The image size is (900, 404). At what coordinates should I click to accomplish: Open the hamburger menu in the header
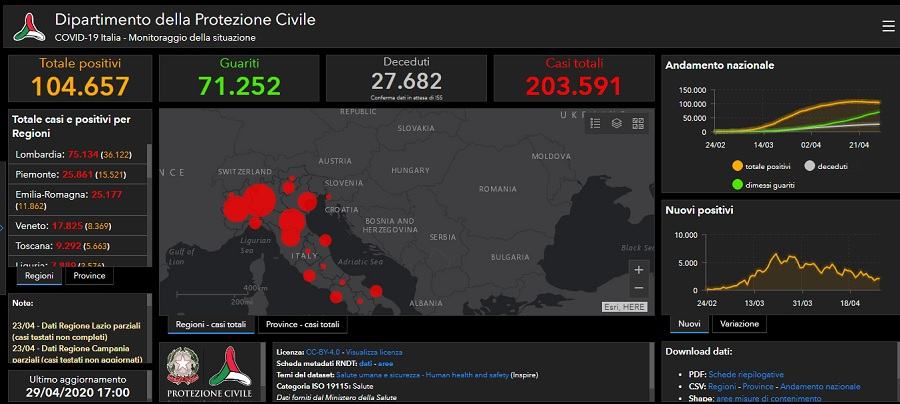tap(888, 26)
